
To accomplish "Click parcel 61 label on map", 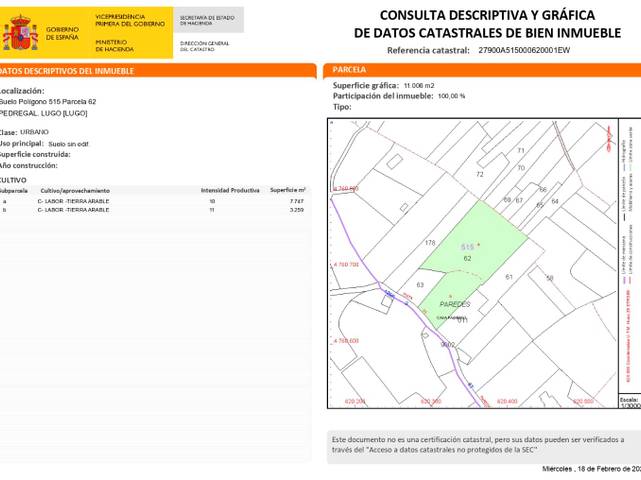I will coord(509,277).
